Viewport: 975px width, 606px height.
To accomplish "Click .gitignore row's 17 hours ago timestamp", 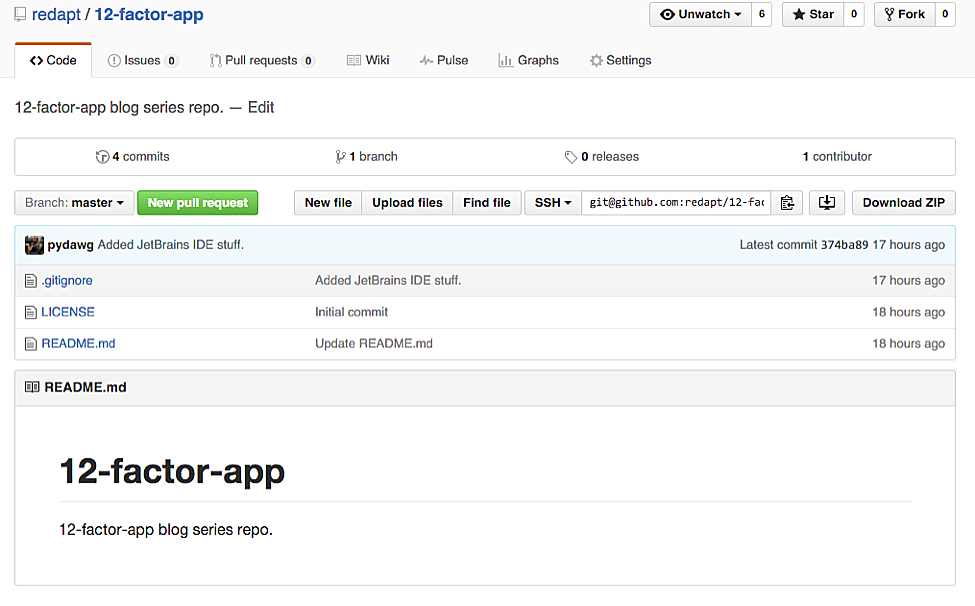I will 908,281.
